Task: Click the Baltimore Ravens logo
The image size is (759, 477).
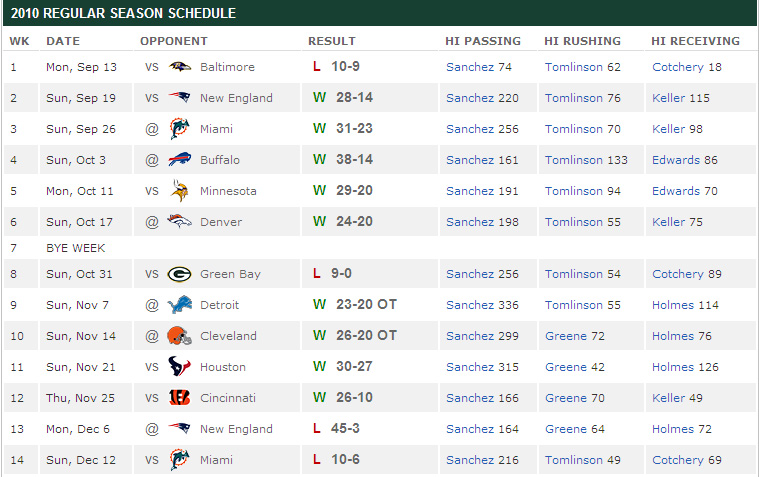Action: (x=180, y=67)
